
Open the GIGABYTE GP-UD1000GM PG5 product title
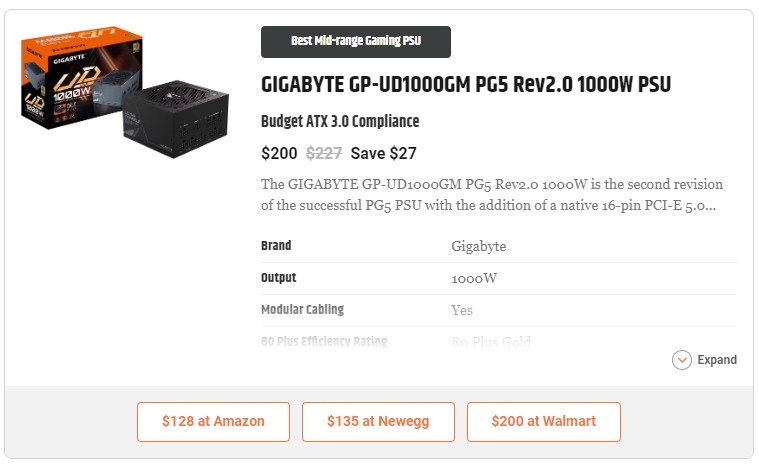[x=466, y=84]
